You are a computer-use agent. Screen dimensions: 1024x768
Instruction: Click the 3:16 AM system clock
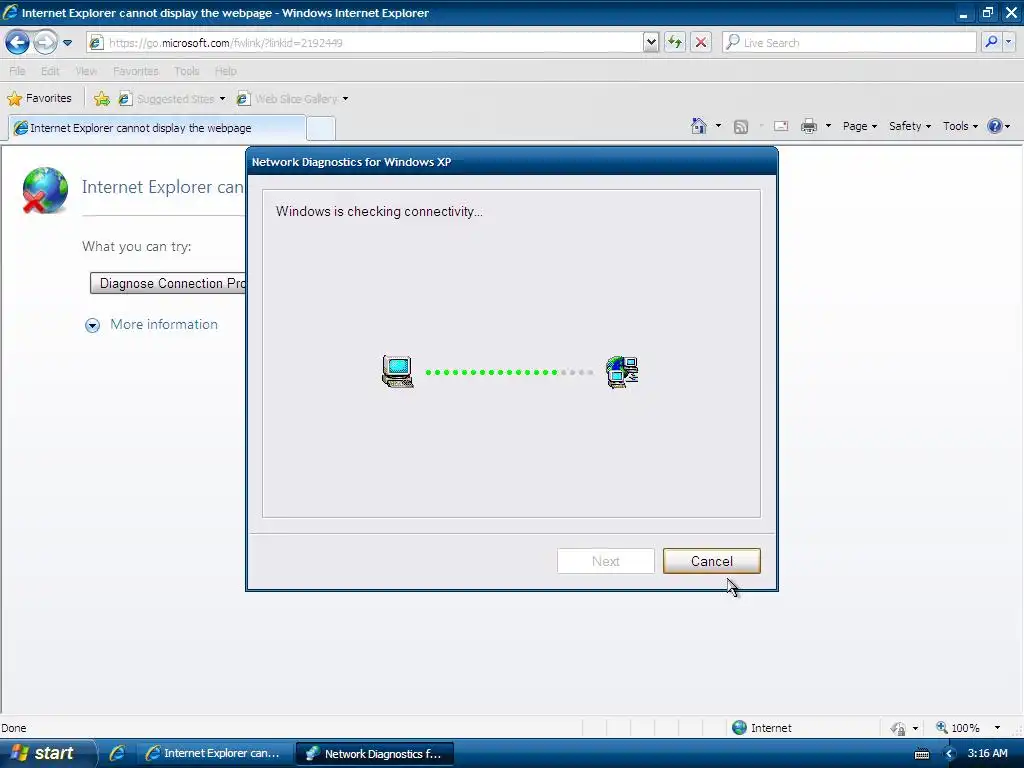pyautogui.click(x=987, y=753)
